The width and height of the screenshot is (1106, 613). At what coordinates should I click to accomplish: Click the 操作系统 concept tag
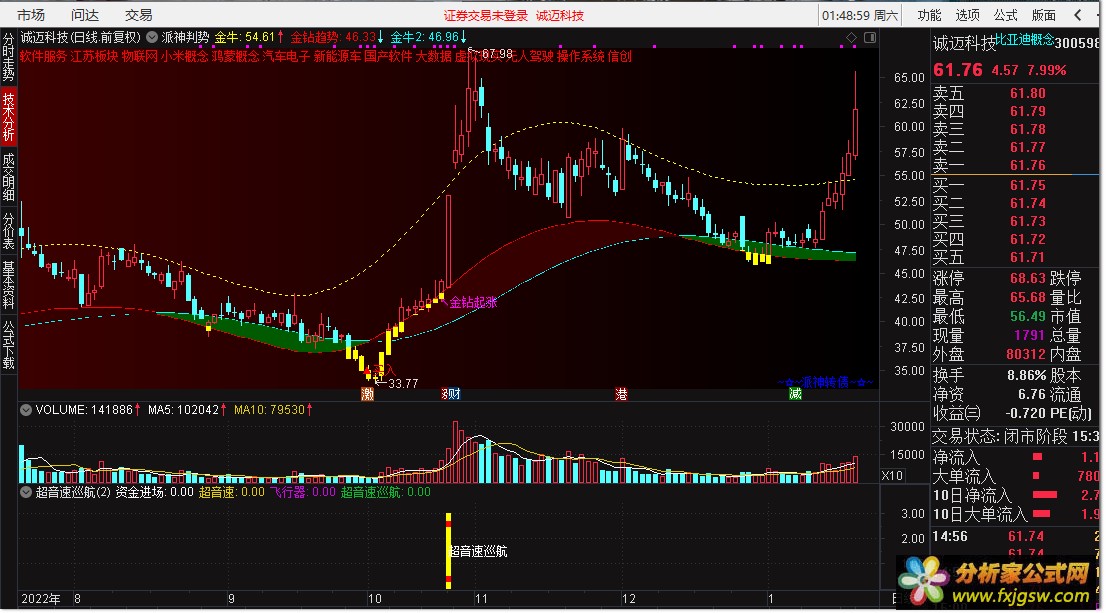pyautogui.click(x=580, y=56)
